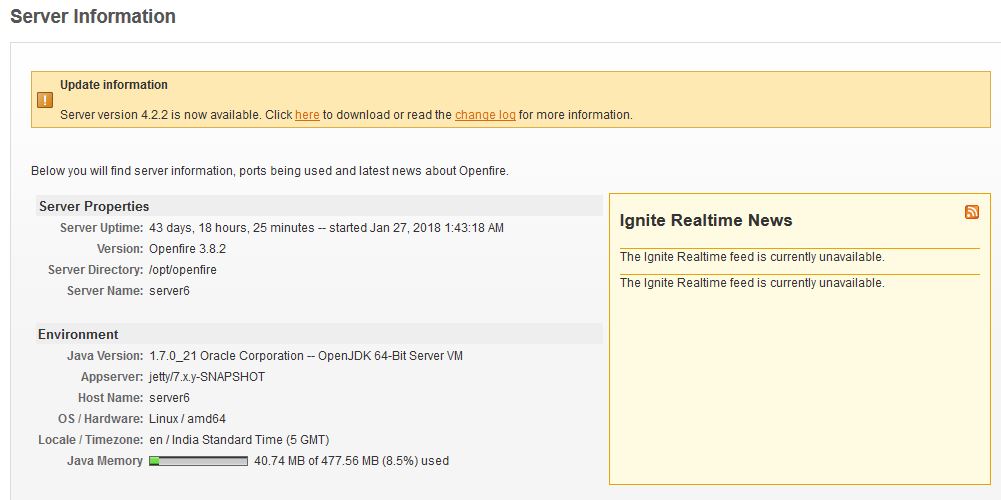Image resolution: width=1001 pixels, height=500 pixels.
Task: Select the 'Openfire 3.8.2' version value
Action: [x=188, y=248]
